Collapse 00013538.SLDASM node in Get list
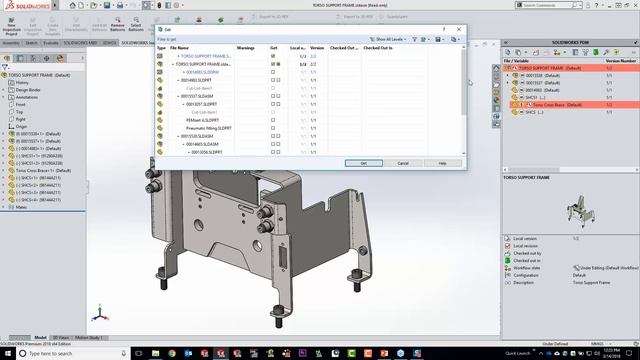The height and width of the screenshot is (360, 640). tap(178, 136)
